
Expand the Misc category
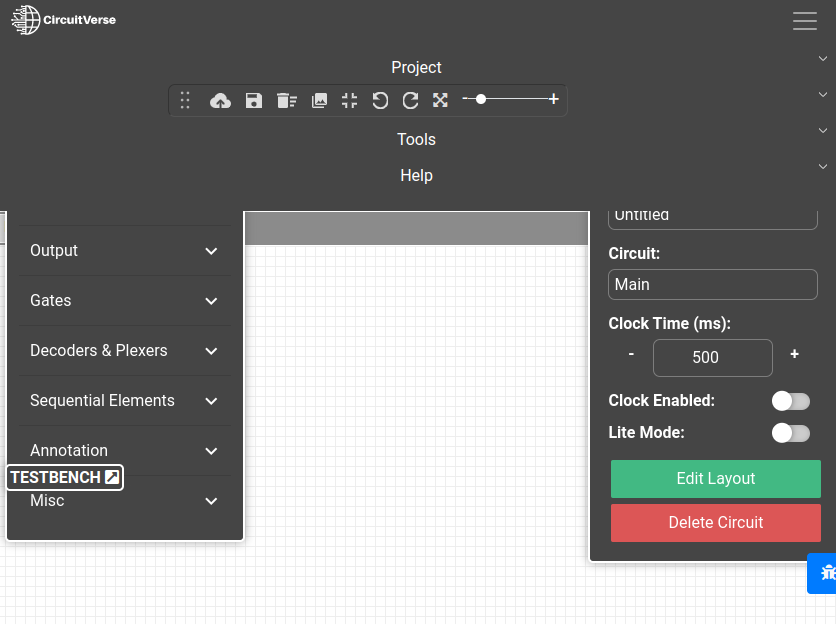tap(125, 501)
